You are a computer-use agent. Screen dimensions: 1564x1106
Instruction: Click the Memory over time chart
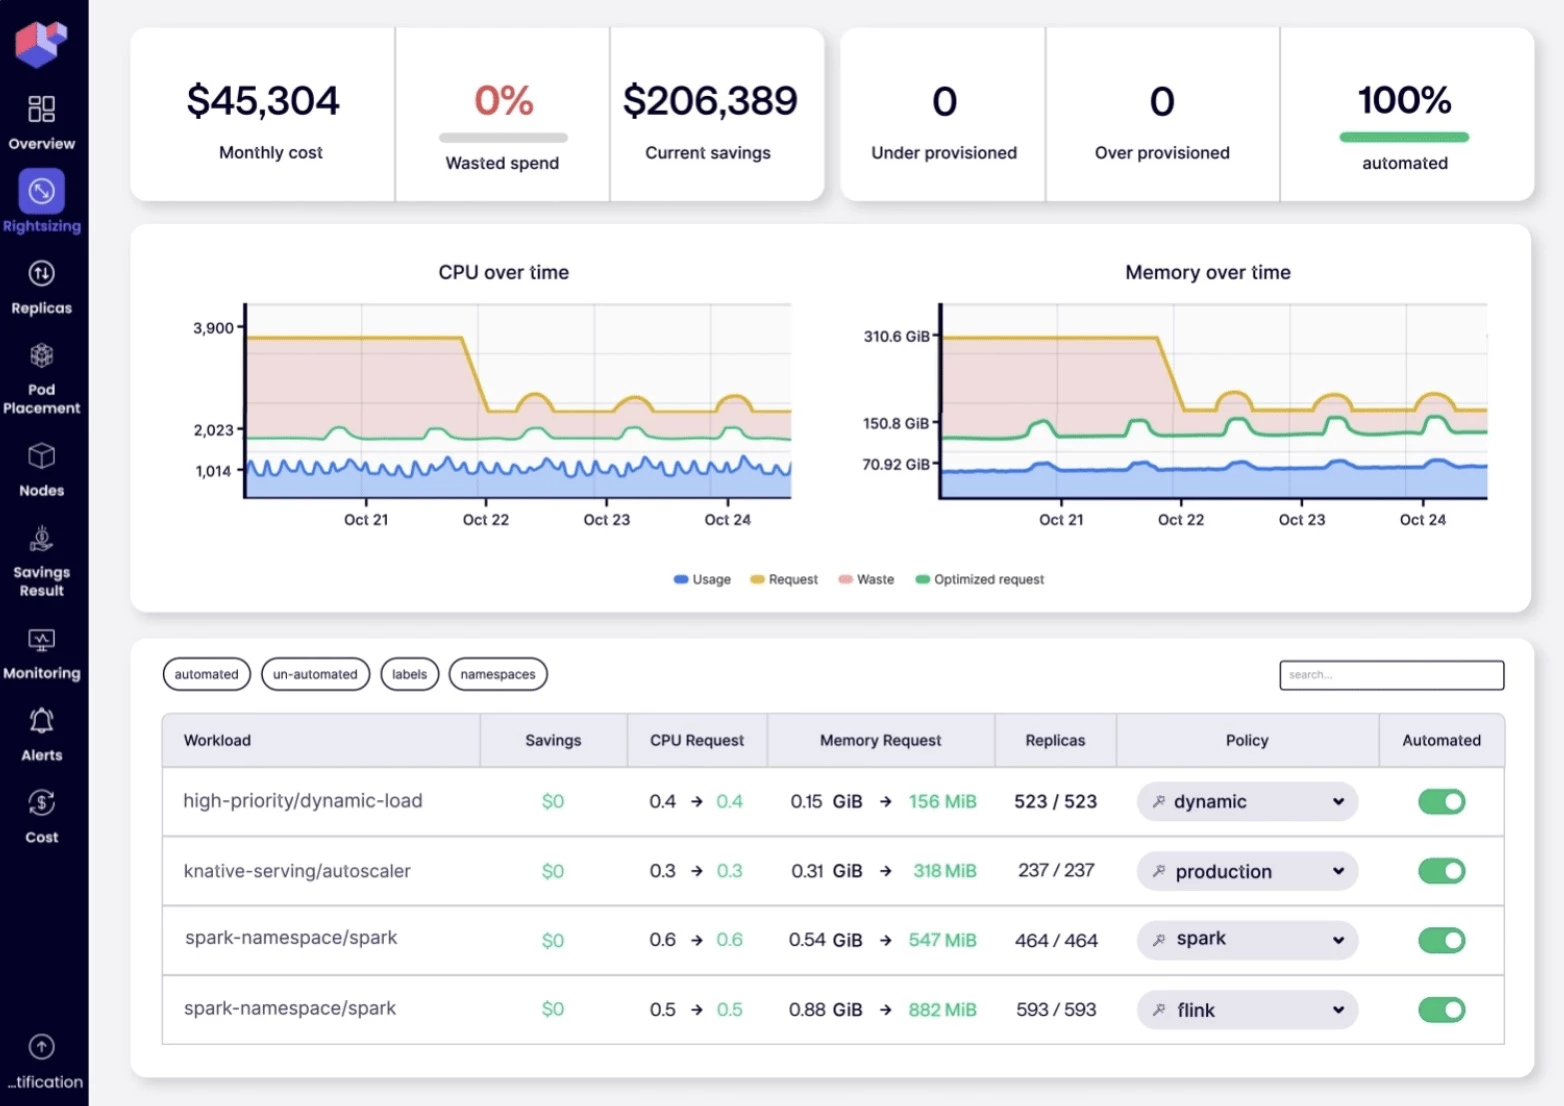1213,401
